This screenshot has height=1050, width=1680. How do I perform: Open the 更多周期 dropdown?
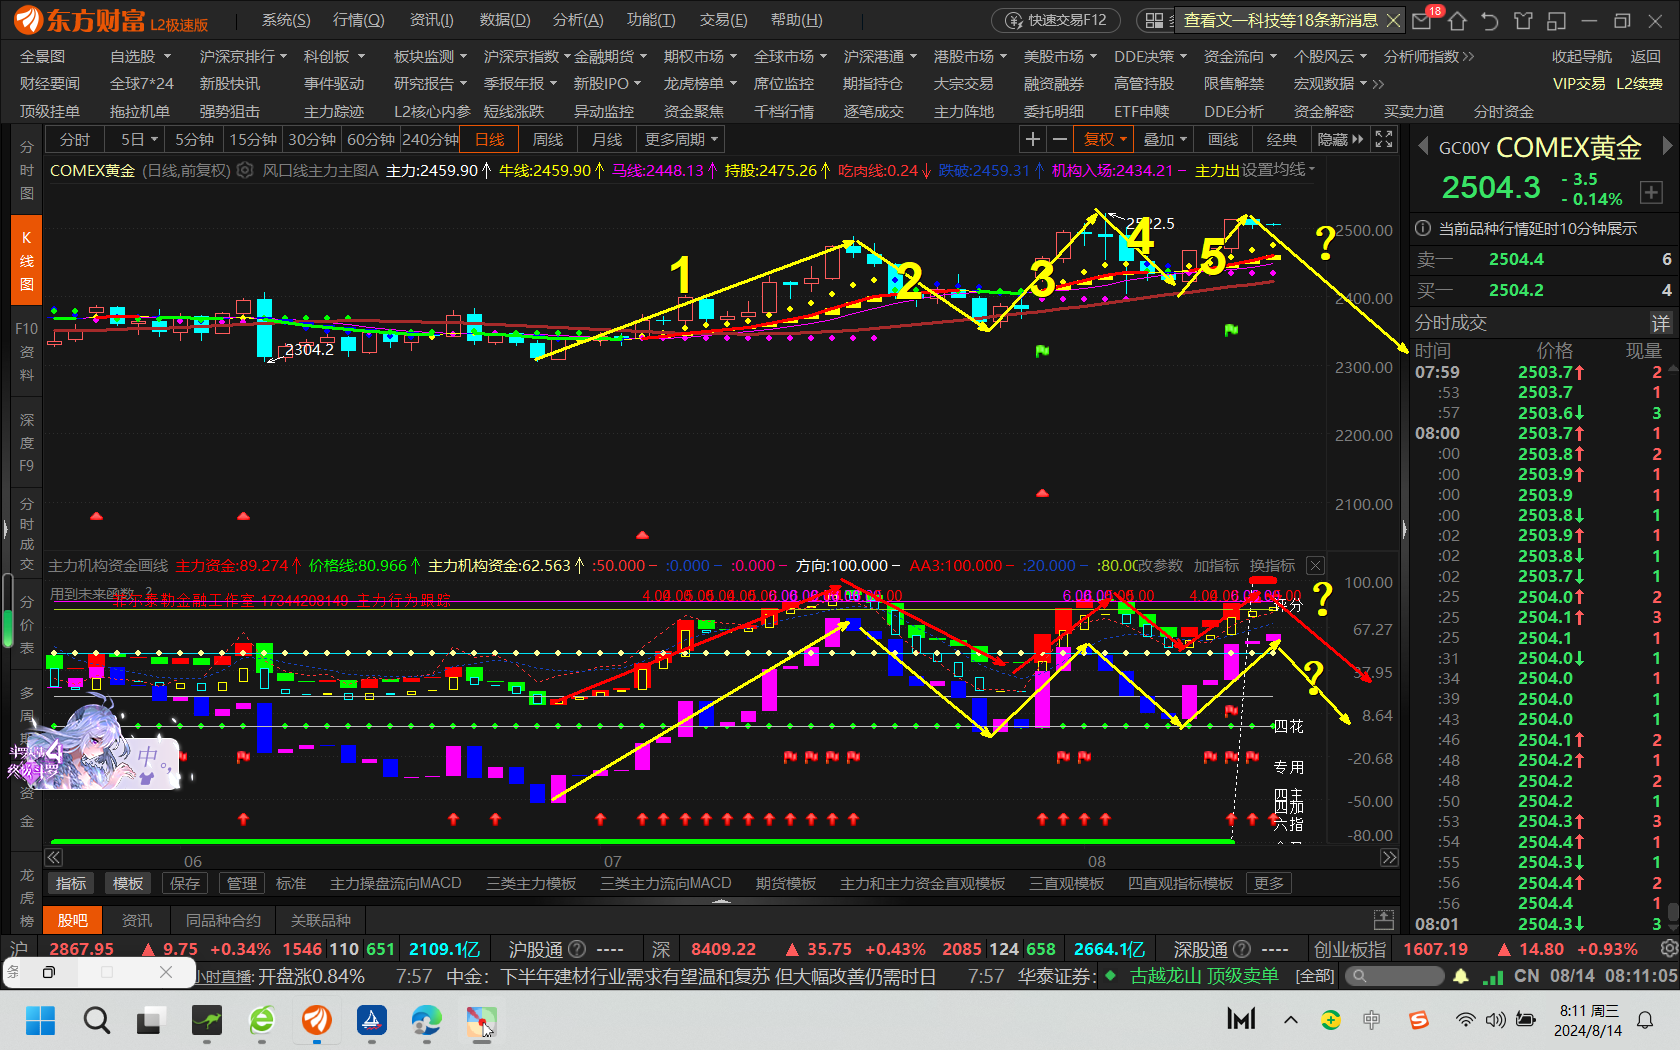(681, 140)
